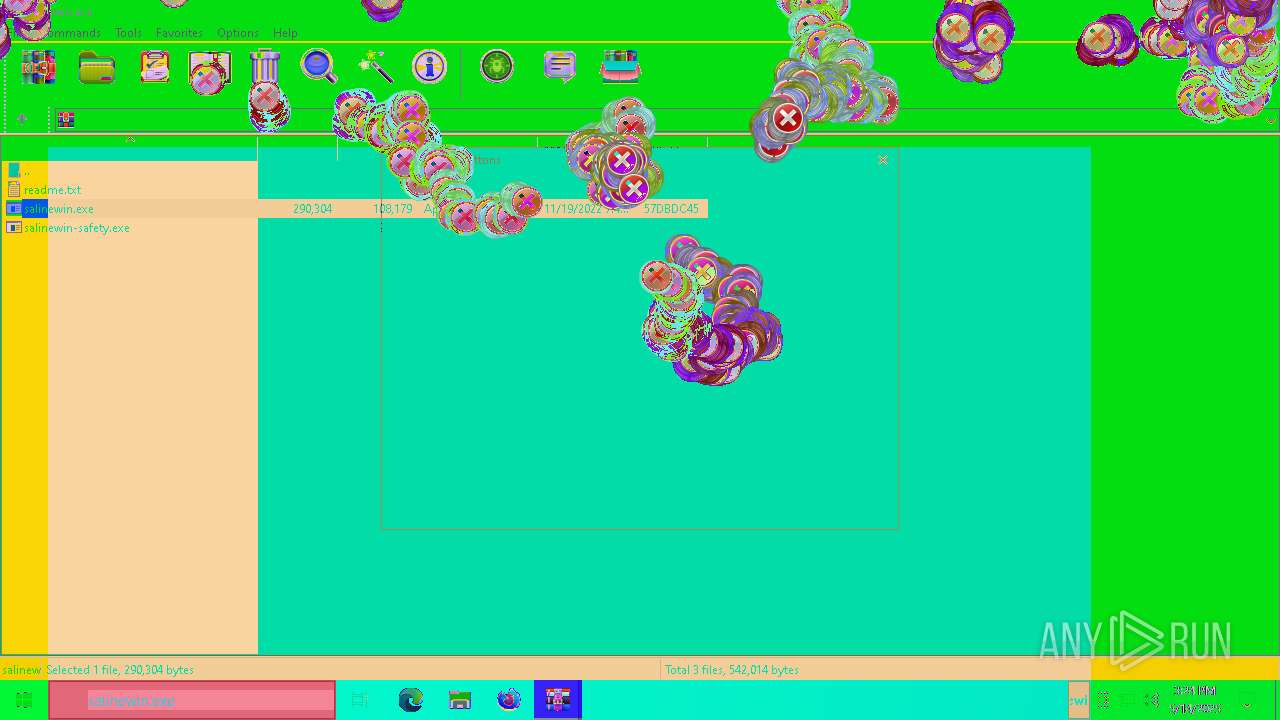Close the dialog with its X button
The image size is (1280, 720).
point(883,160)
